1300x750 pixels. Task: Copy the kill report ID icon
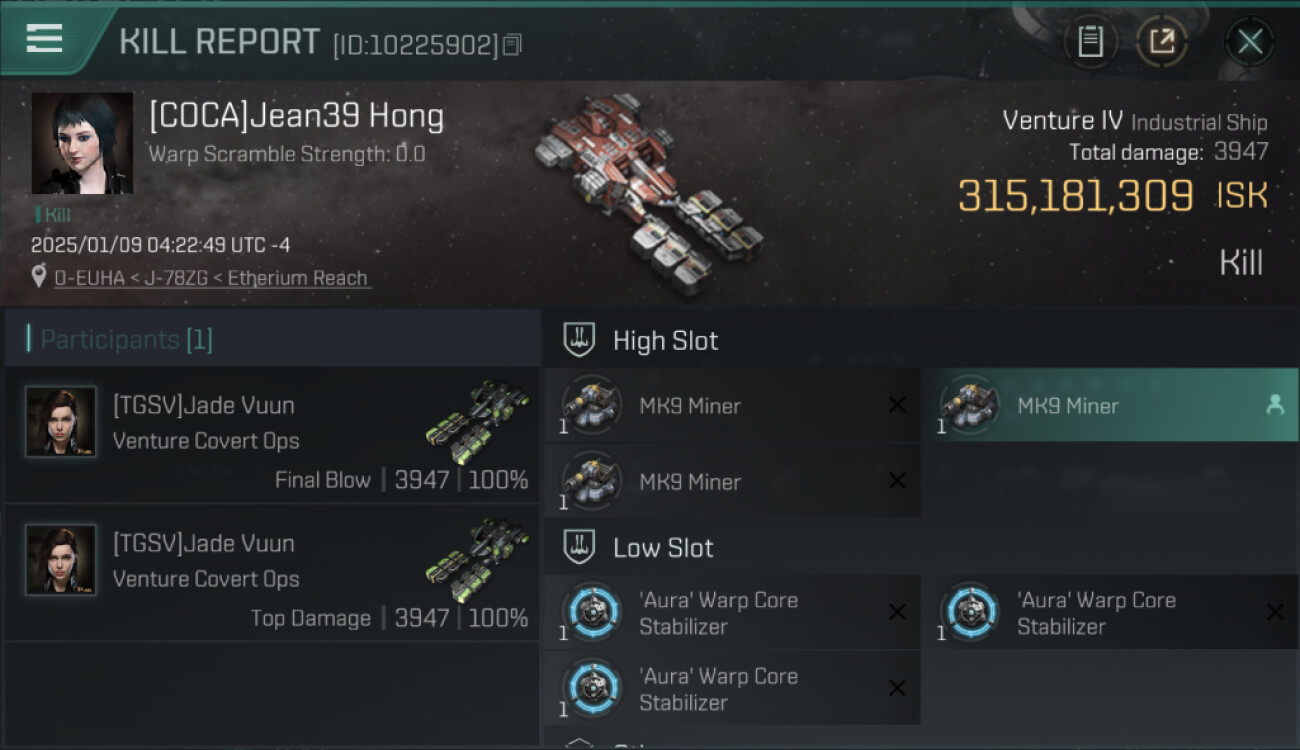512,45
